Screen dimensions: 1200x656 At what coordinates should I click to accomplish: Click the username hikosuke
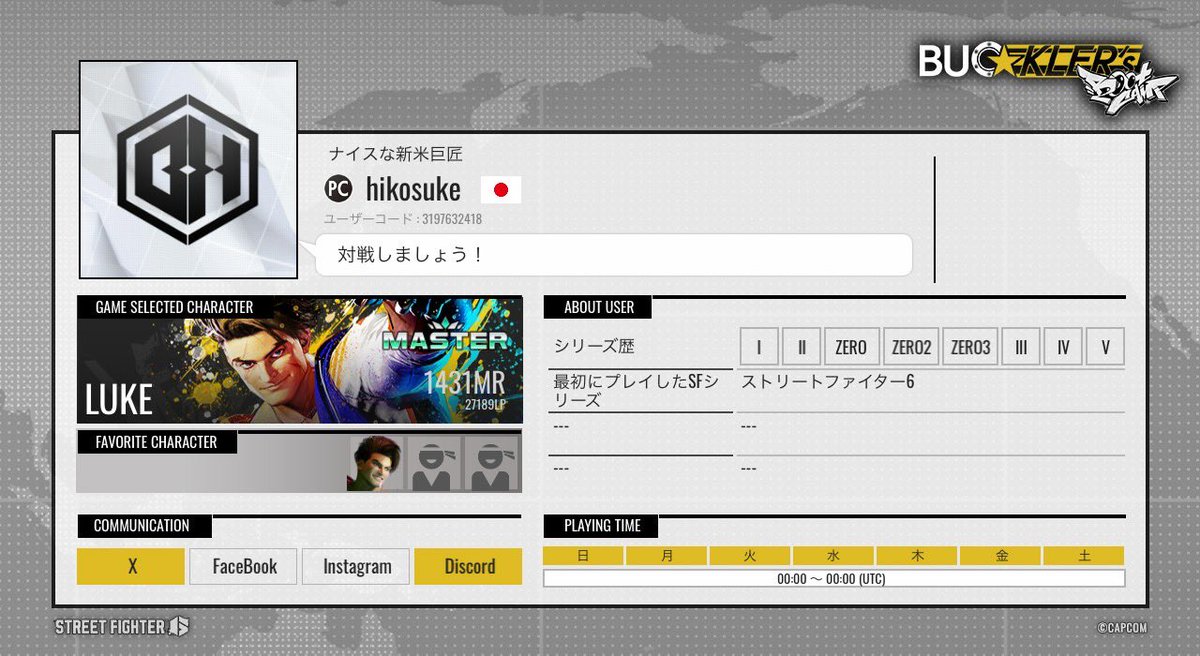point(413,188)
